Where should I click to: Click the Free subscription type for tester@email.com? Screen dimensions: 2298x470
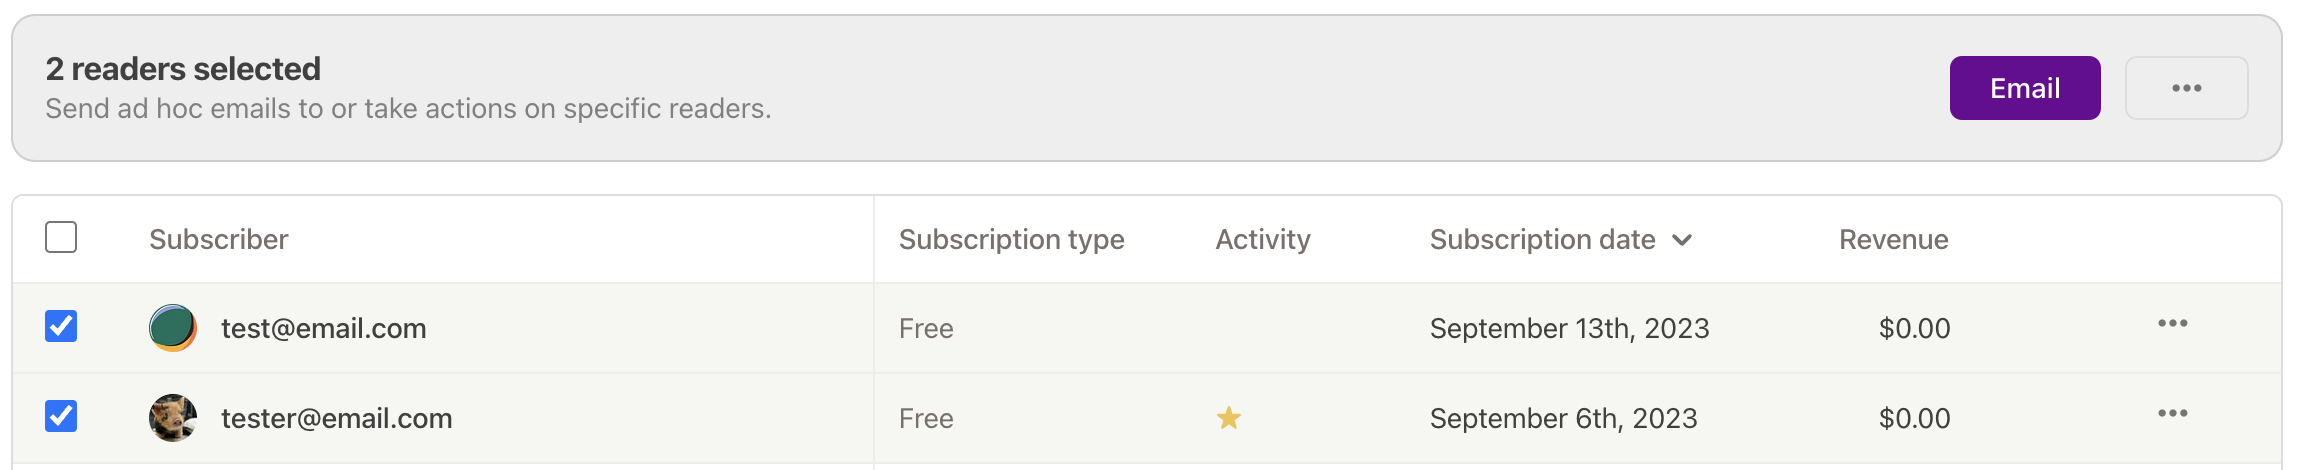(926, 418)
